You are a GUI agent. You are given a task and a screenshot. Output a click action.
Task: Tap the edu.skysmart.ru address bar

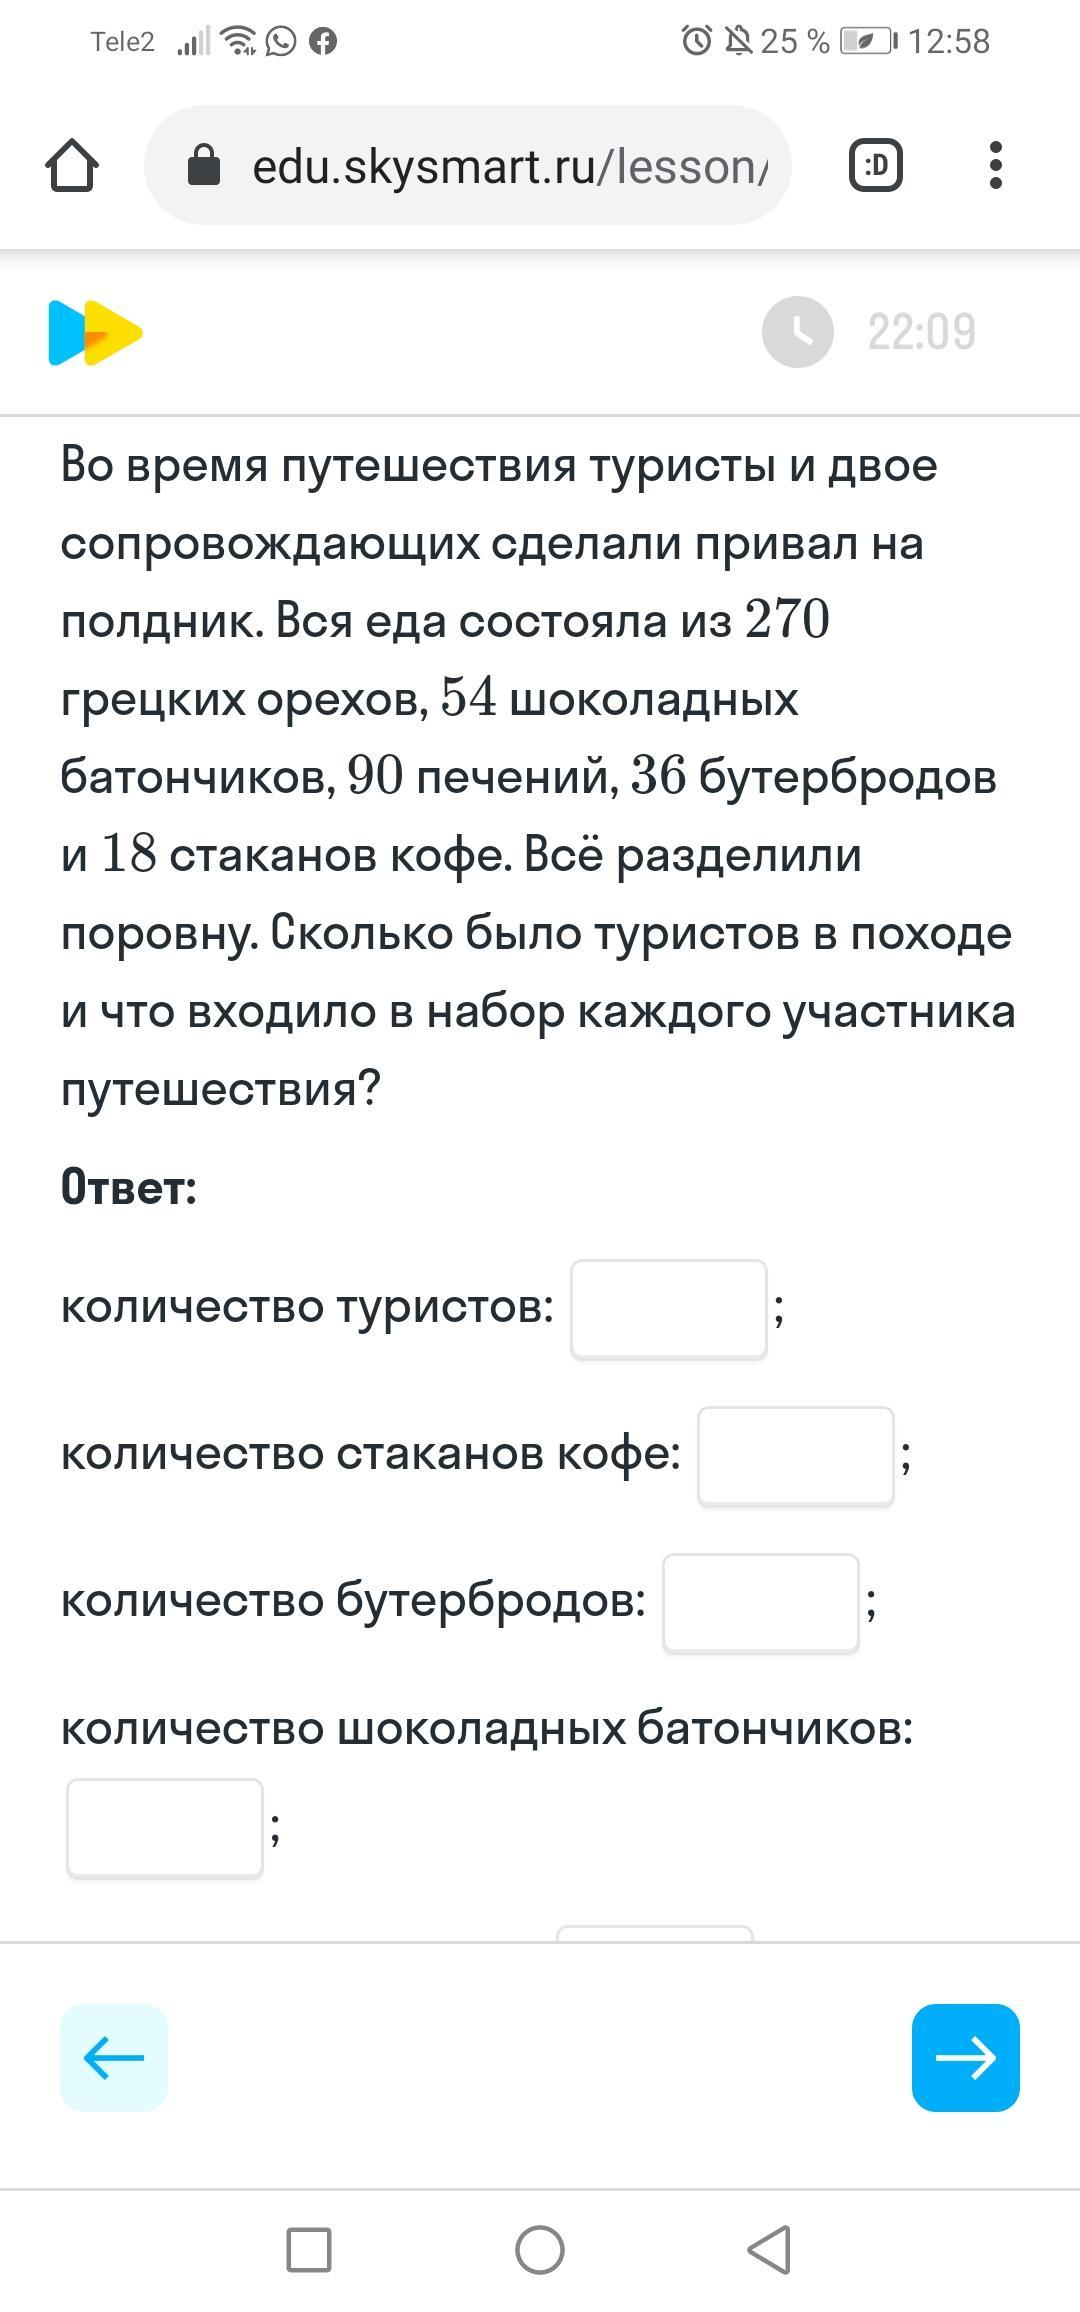click(468, 165)
